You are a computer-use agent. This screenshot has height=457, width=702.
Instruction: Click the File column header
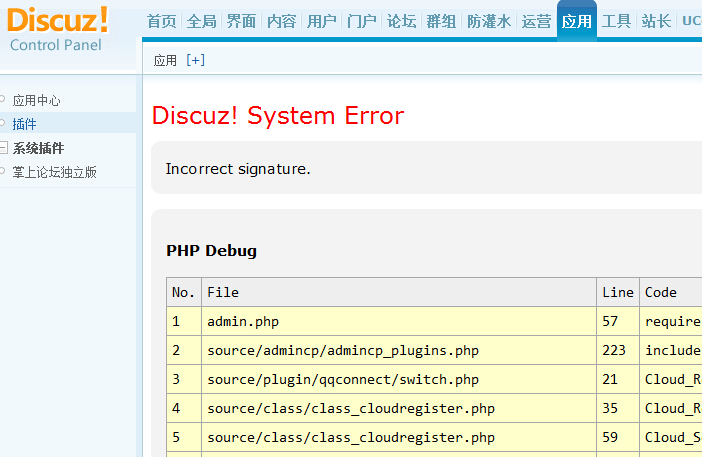click(x=399, y=292)
